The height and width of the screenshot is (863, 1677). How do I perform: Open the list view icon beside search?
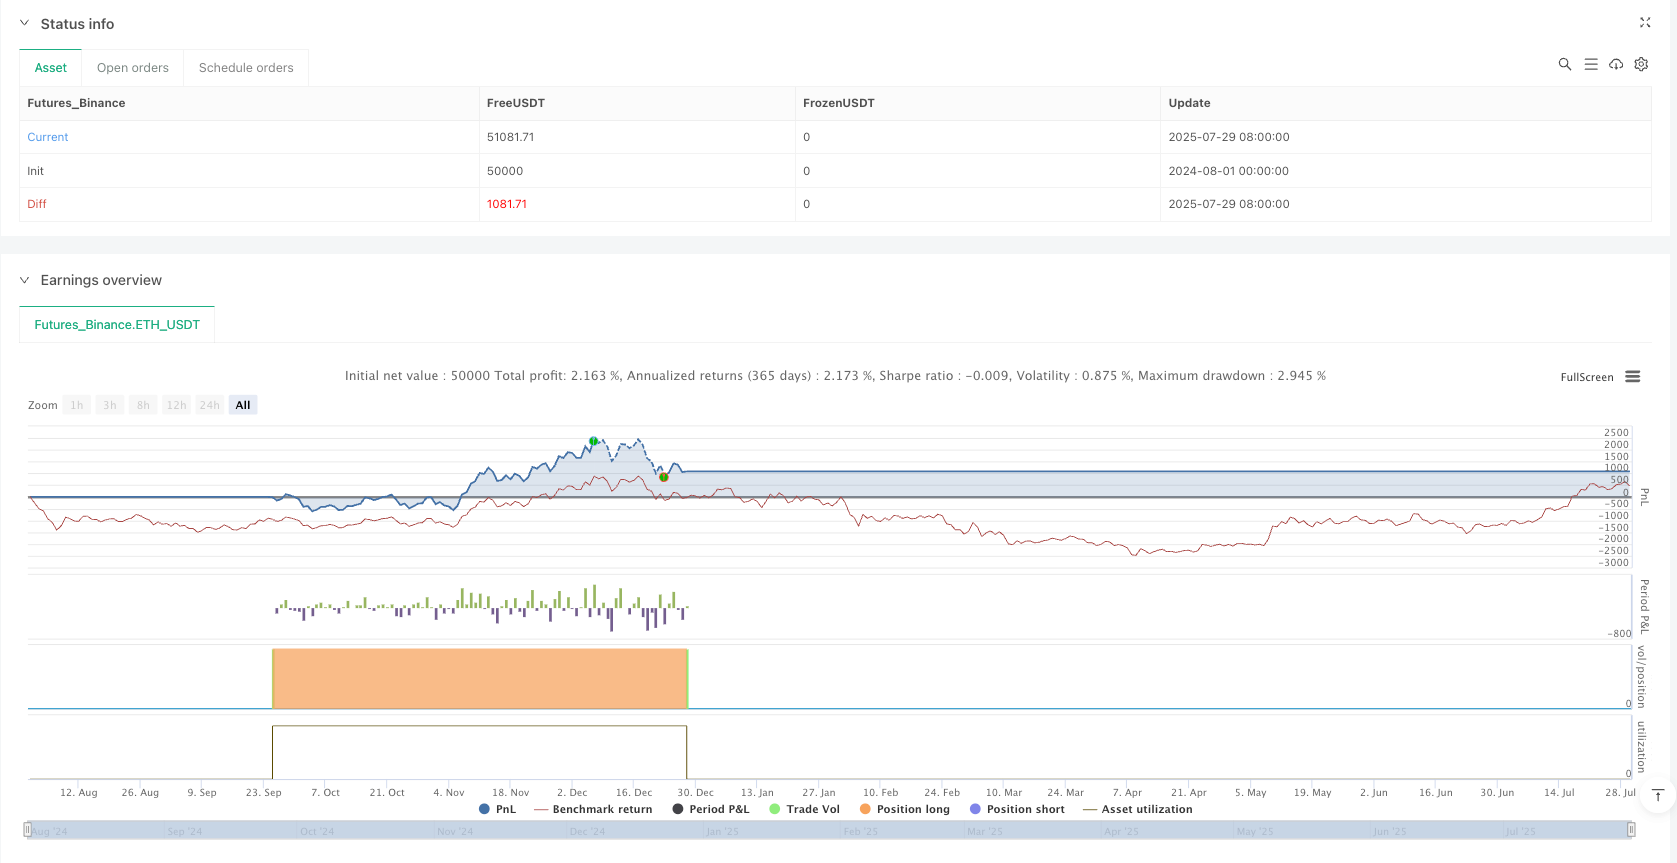[x=1591, y=64]
